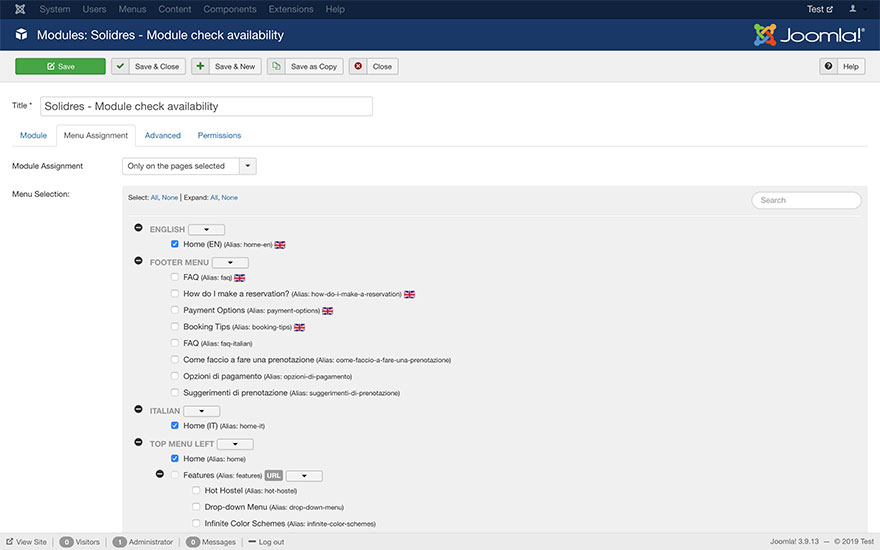Click Expand None link
This screenshot has height=550, width=880.
point(230,198)
